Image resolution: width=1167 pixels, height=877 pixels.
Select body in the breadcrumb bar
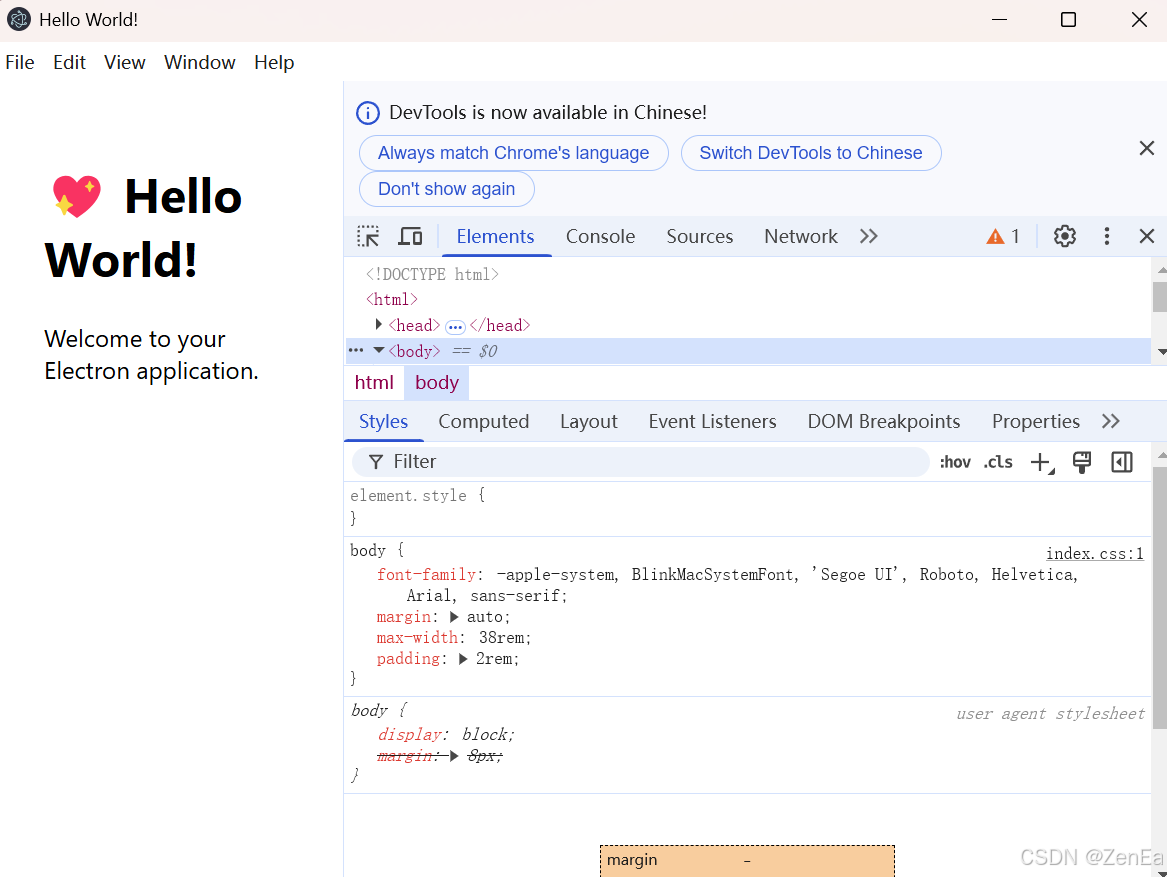(437, 383)
